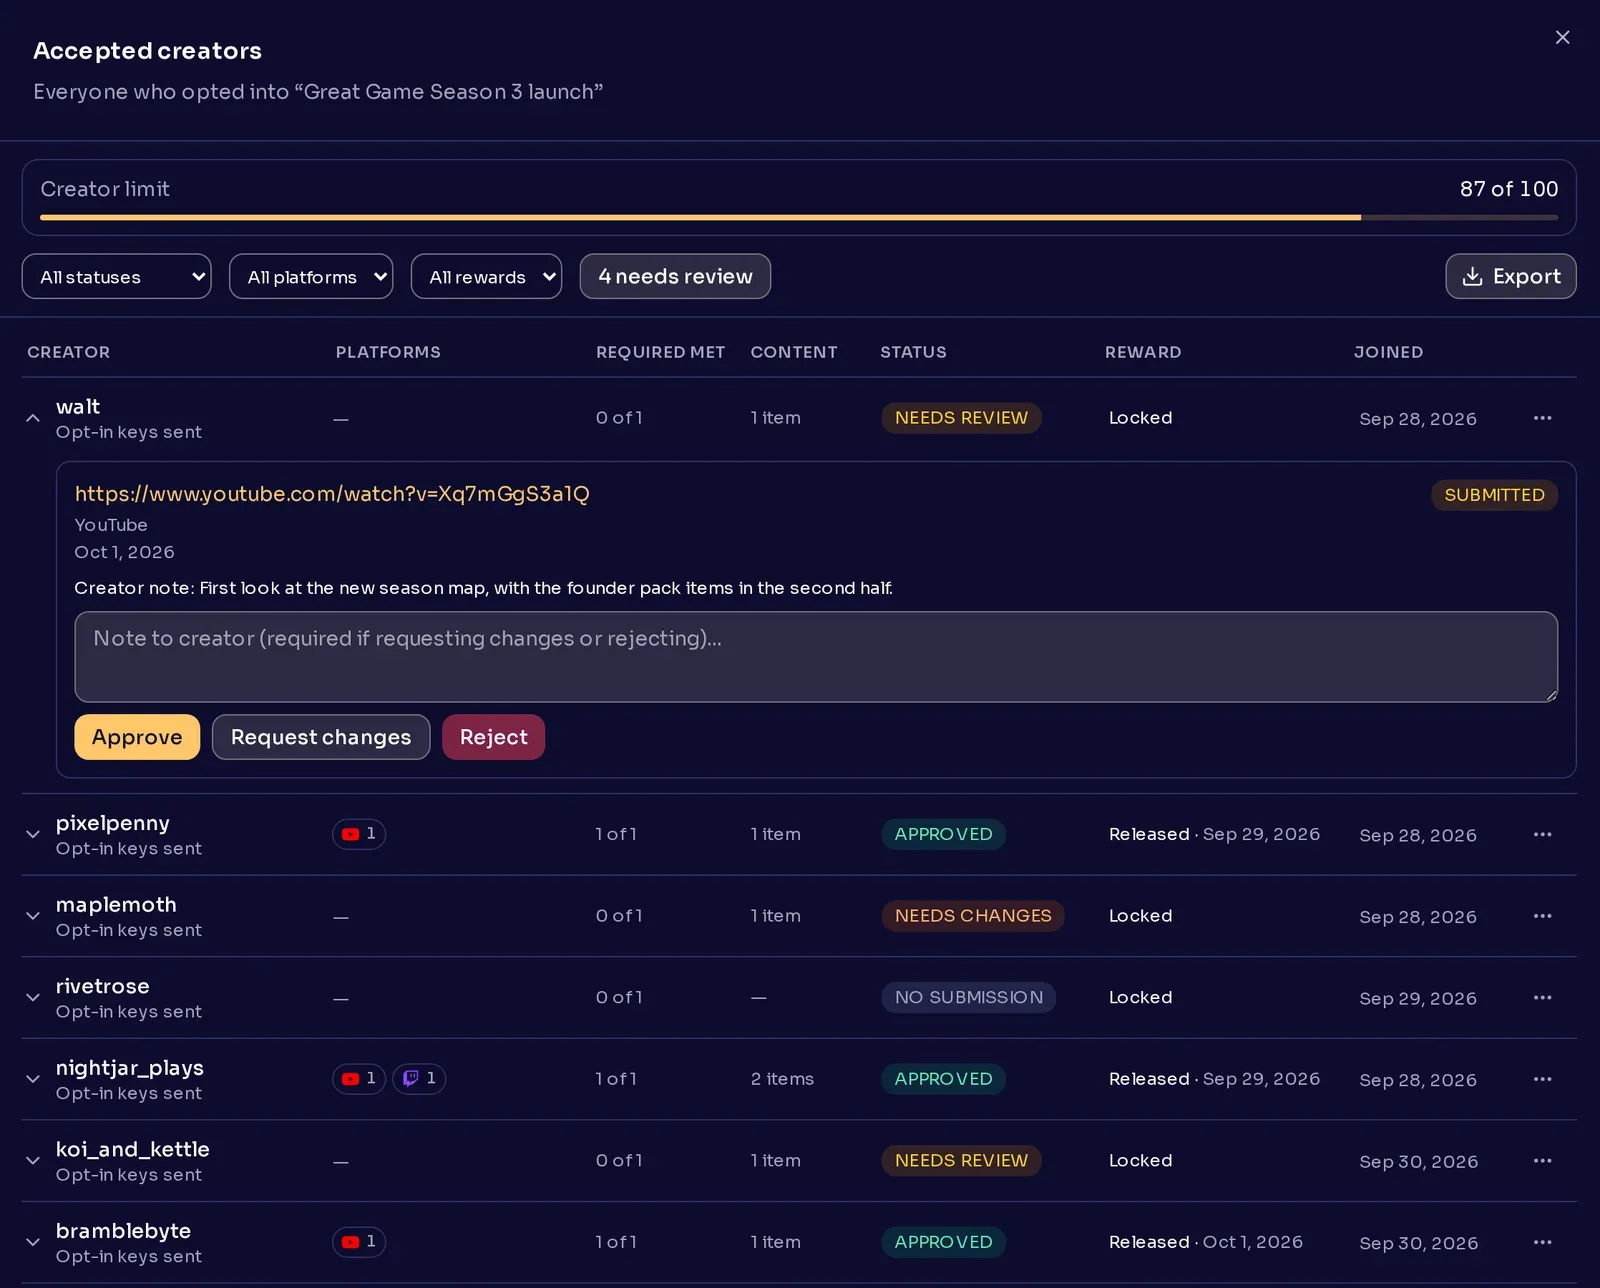Expand the koi_and_kettle creator row
The image size is (1600, 1288).
(x=33, y=1160)
